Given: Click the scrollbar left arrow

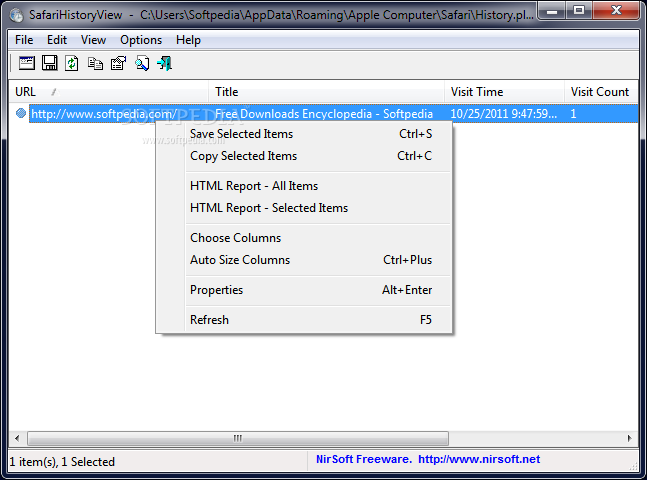Looking at the screenshot, I should (x=17, y=438).
